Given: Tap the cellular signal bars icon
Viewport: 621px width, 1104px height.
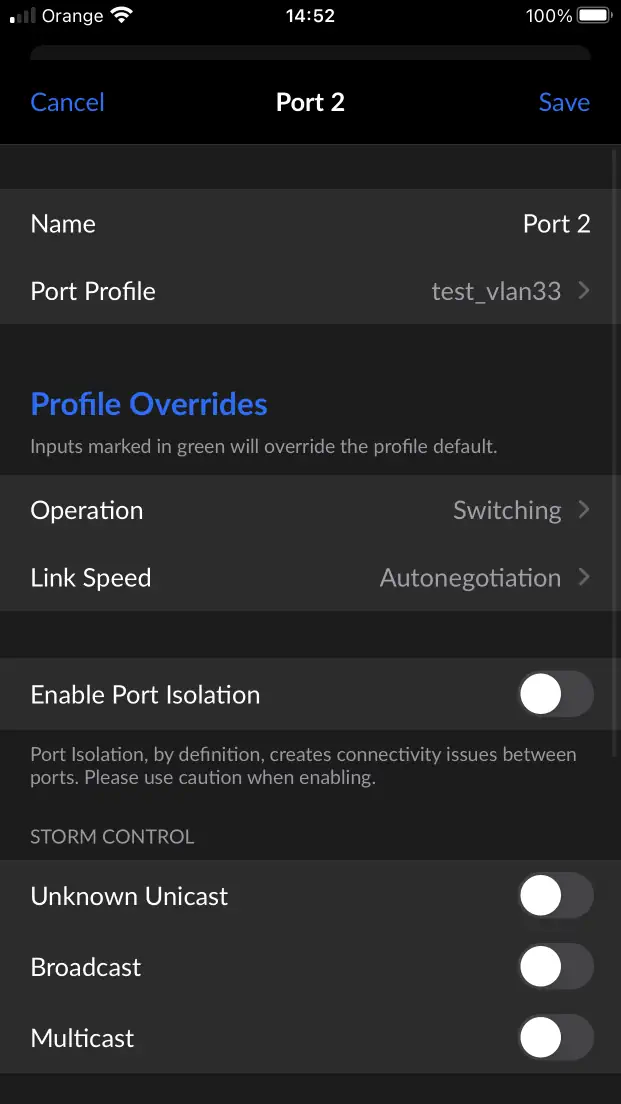Looking at the screenshot, I should point(22,17).
